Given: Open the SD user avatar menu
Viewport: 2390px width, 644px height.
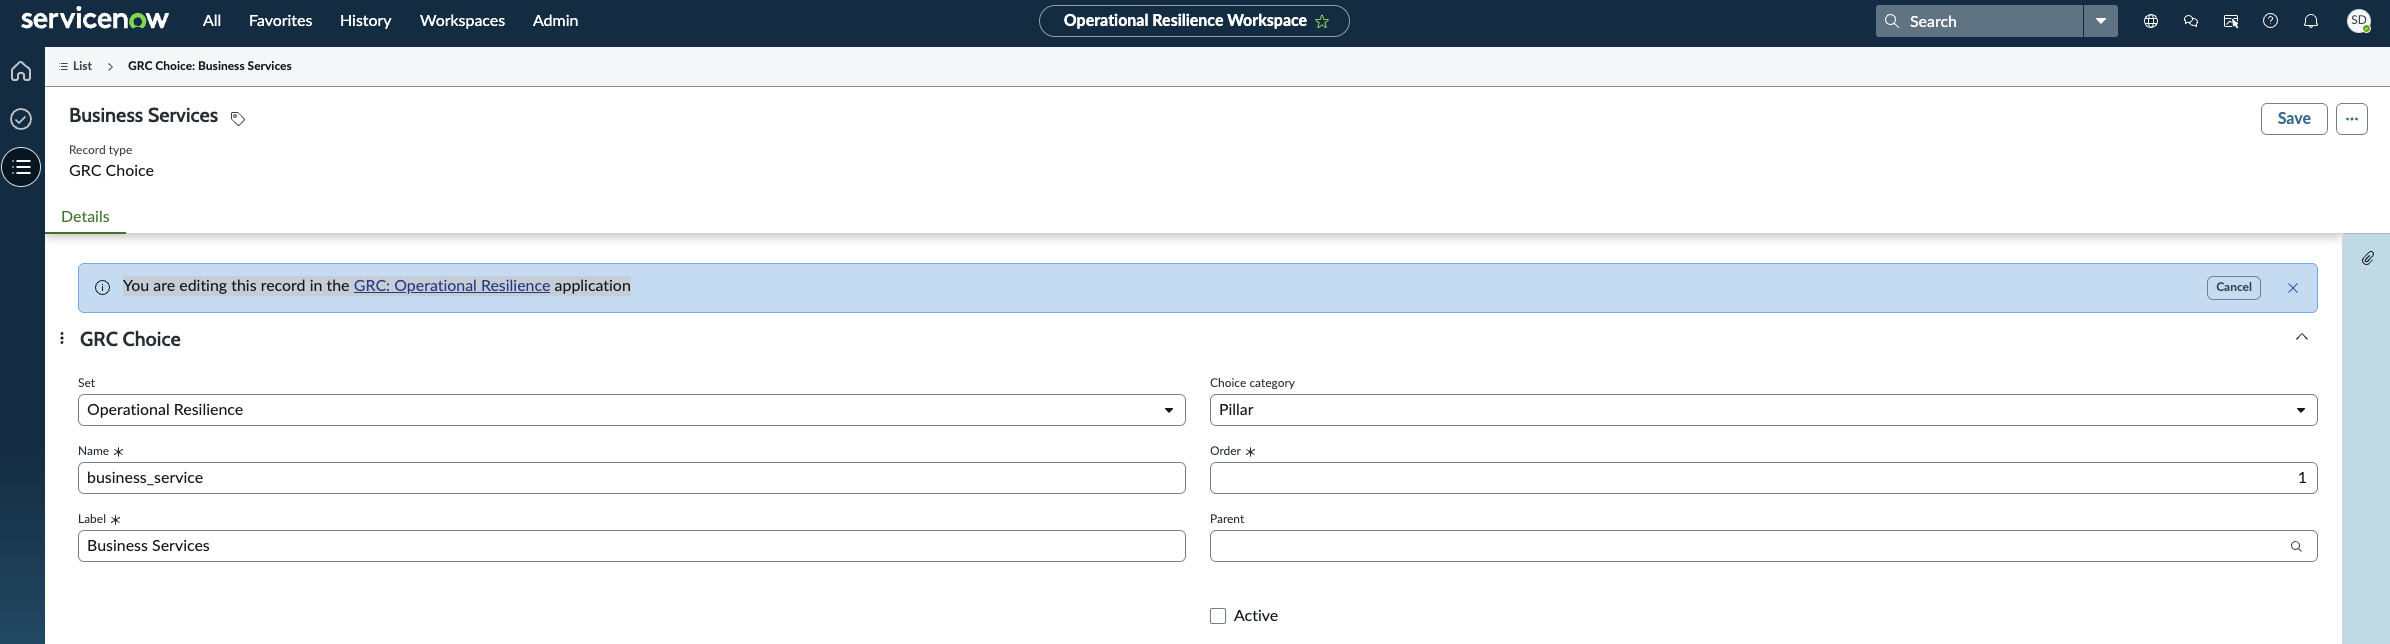Looking at the screenshot, I should point(2359,21).
